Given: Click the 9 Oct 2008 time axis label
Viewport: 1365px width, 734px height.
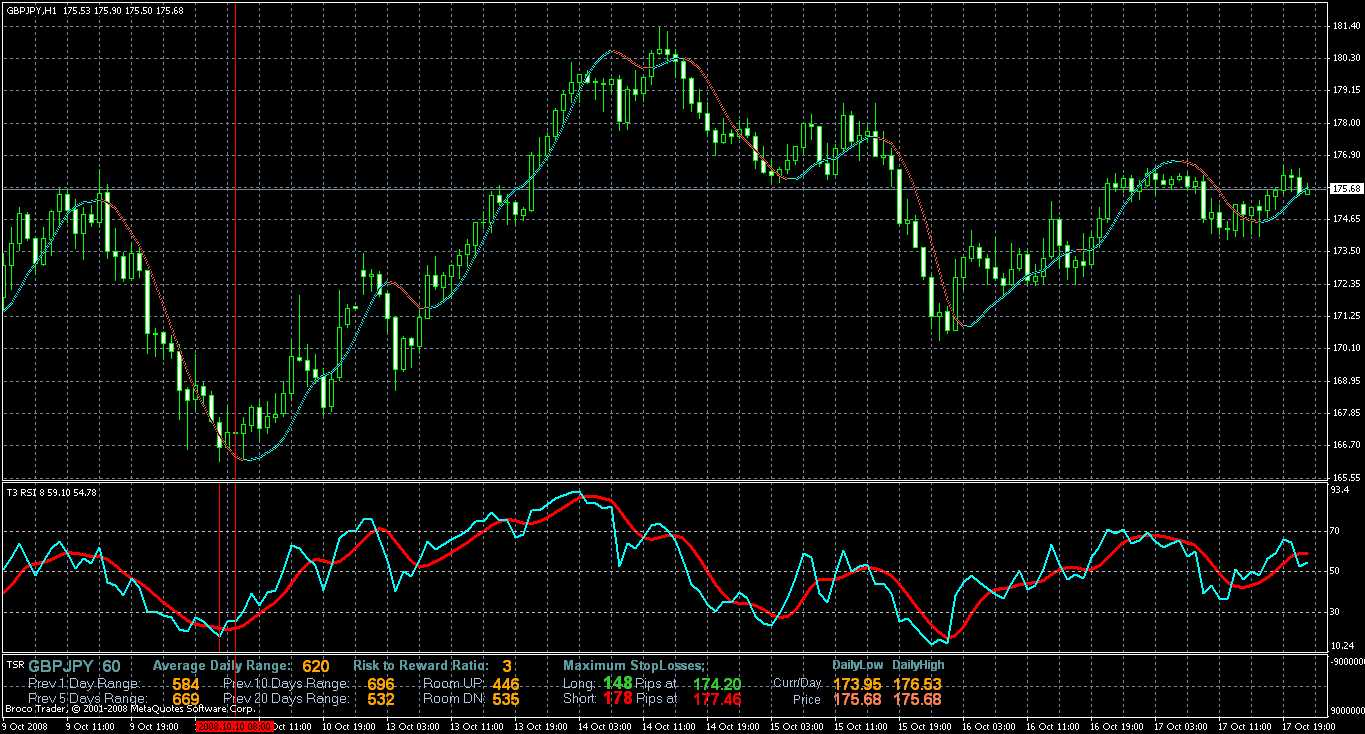Looking at the screenshot, I should tap(25, 727).
